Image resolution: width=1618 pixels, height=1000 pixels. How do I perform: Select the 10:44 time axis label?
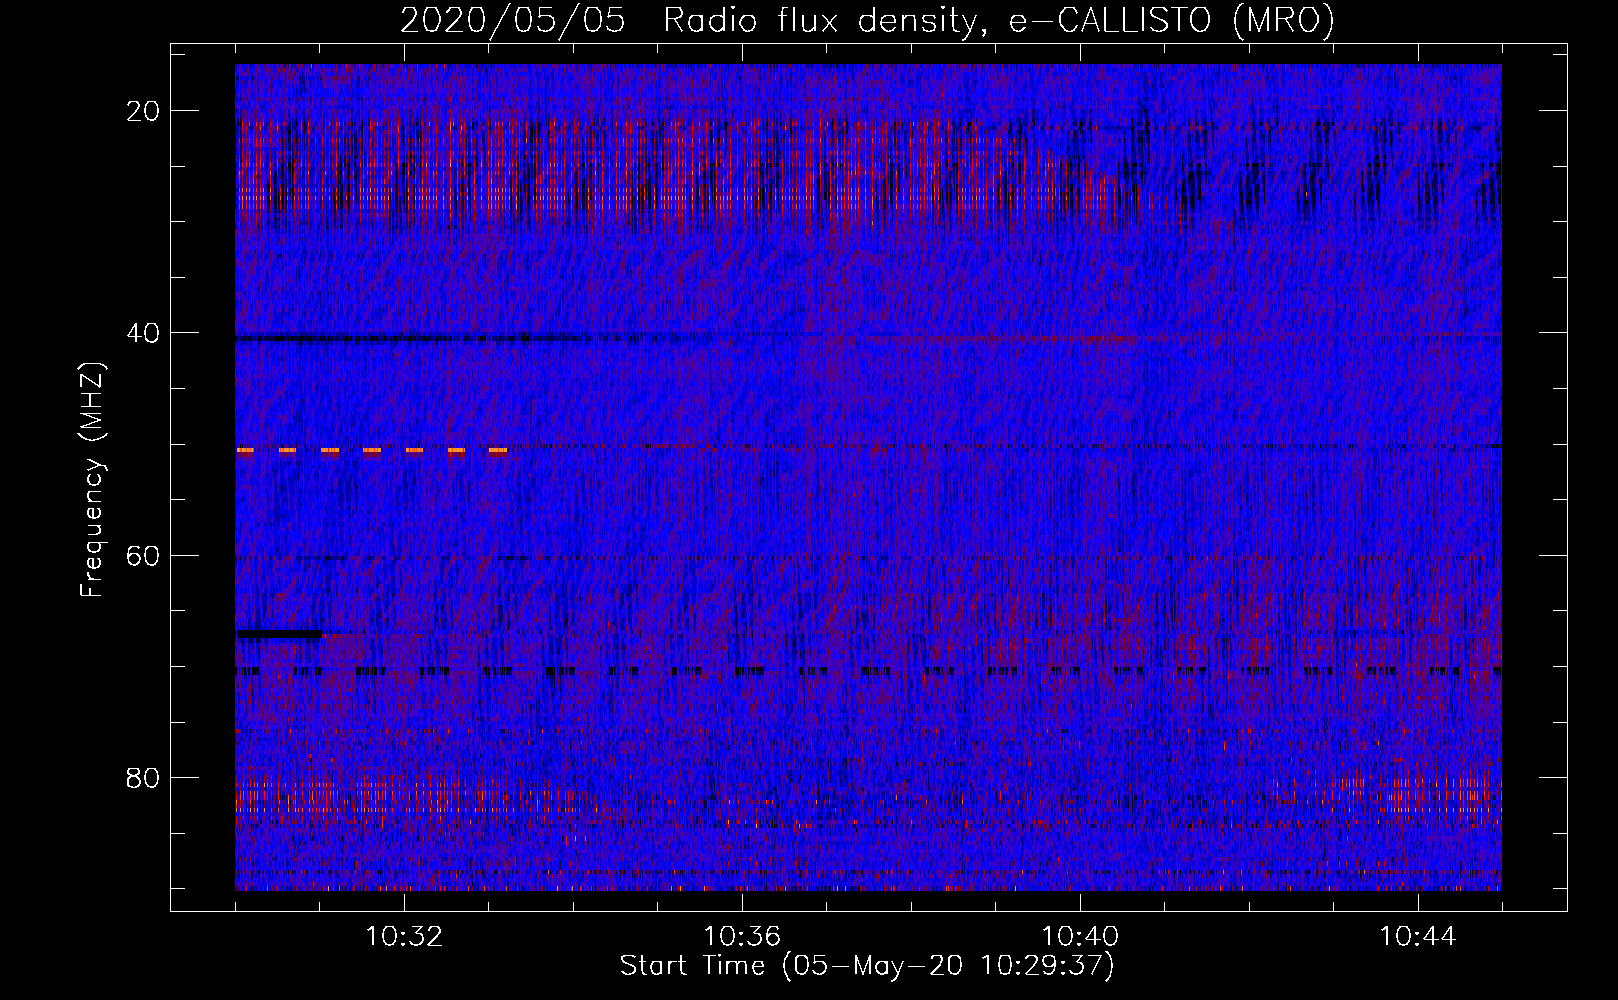click(1418, 937)
